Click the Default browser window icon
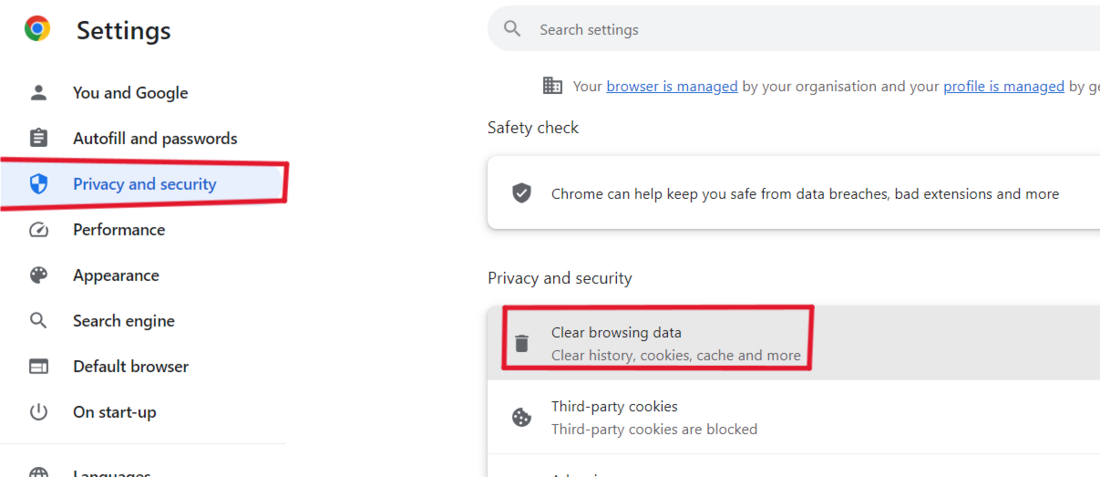 coord(39,367)
